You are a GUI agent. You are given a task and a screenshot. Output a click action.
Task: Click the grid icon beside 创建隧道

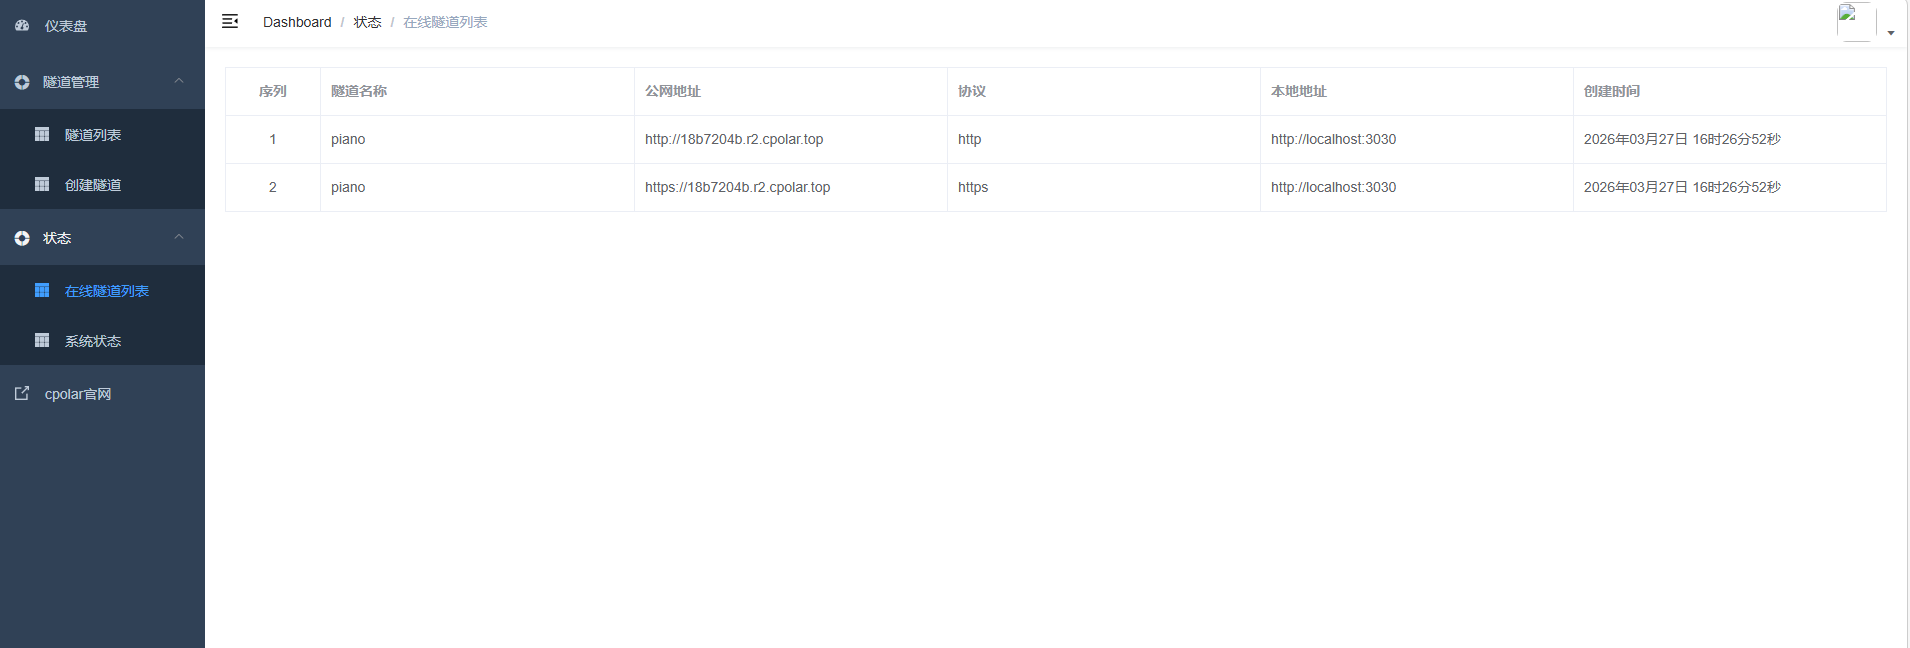click(x=42, y=184)
